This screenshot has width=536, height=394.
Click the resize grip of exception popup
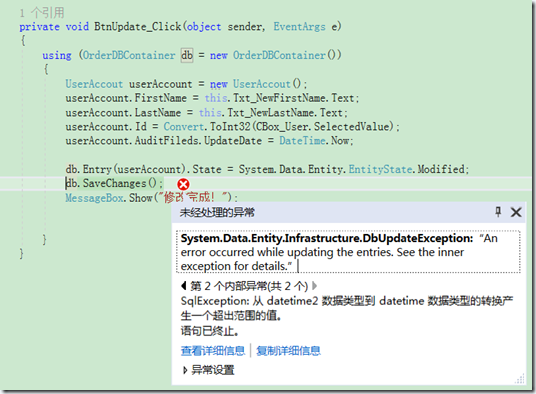coord(520,379)
